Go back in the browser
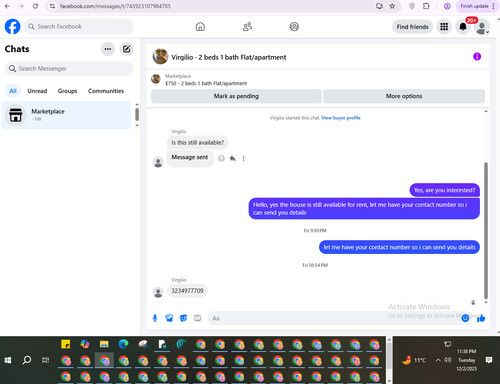The image size is (500, 384). (7, 6)
